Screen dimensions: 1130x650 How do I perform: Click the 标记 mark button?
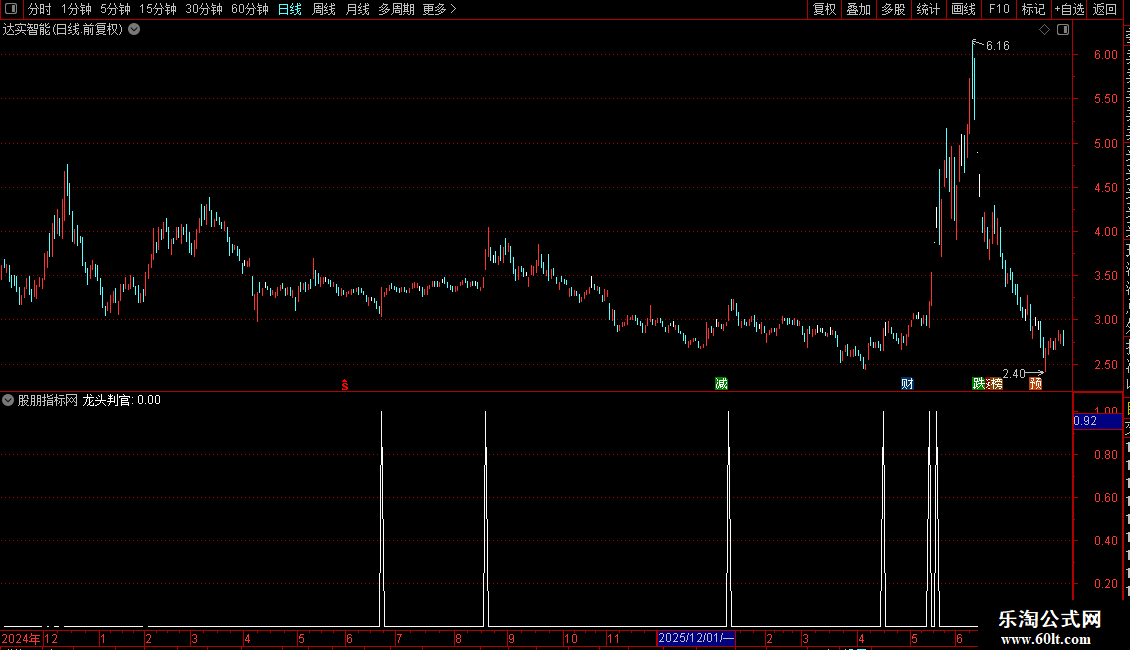1033,9
